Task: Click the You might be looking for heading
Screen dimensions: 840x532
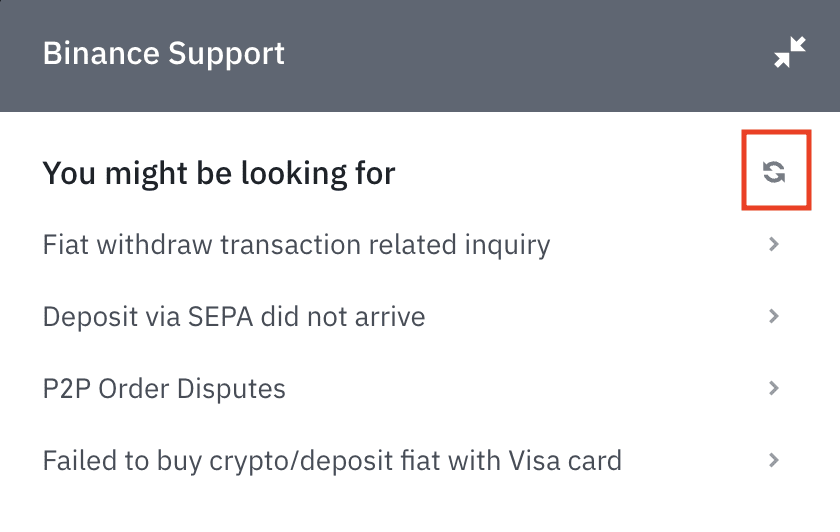Action: (x=219, y=173)
